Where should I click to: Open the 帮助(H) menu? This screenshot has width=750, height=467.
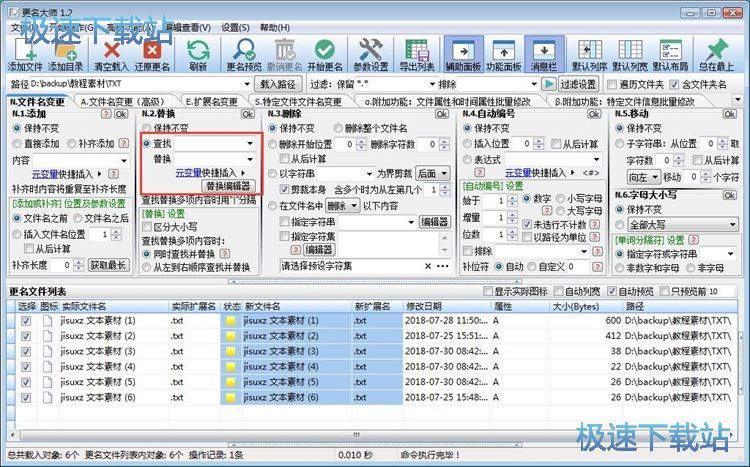click(x=275, y=27)
